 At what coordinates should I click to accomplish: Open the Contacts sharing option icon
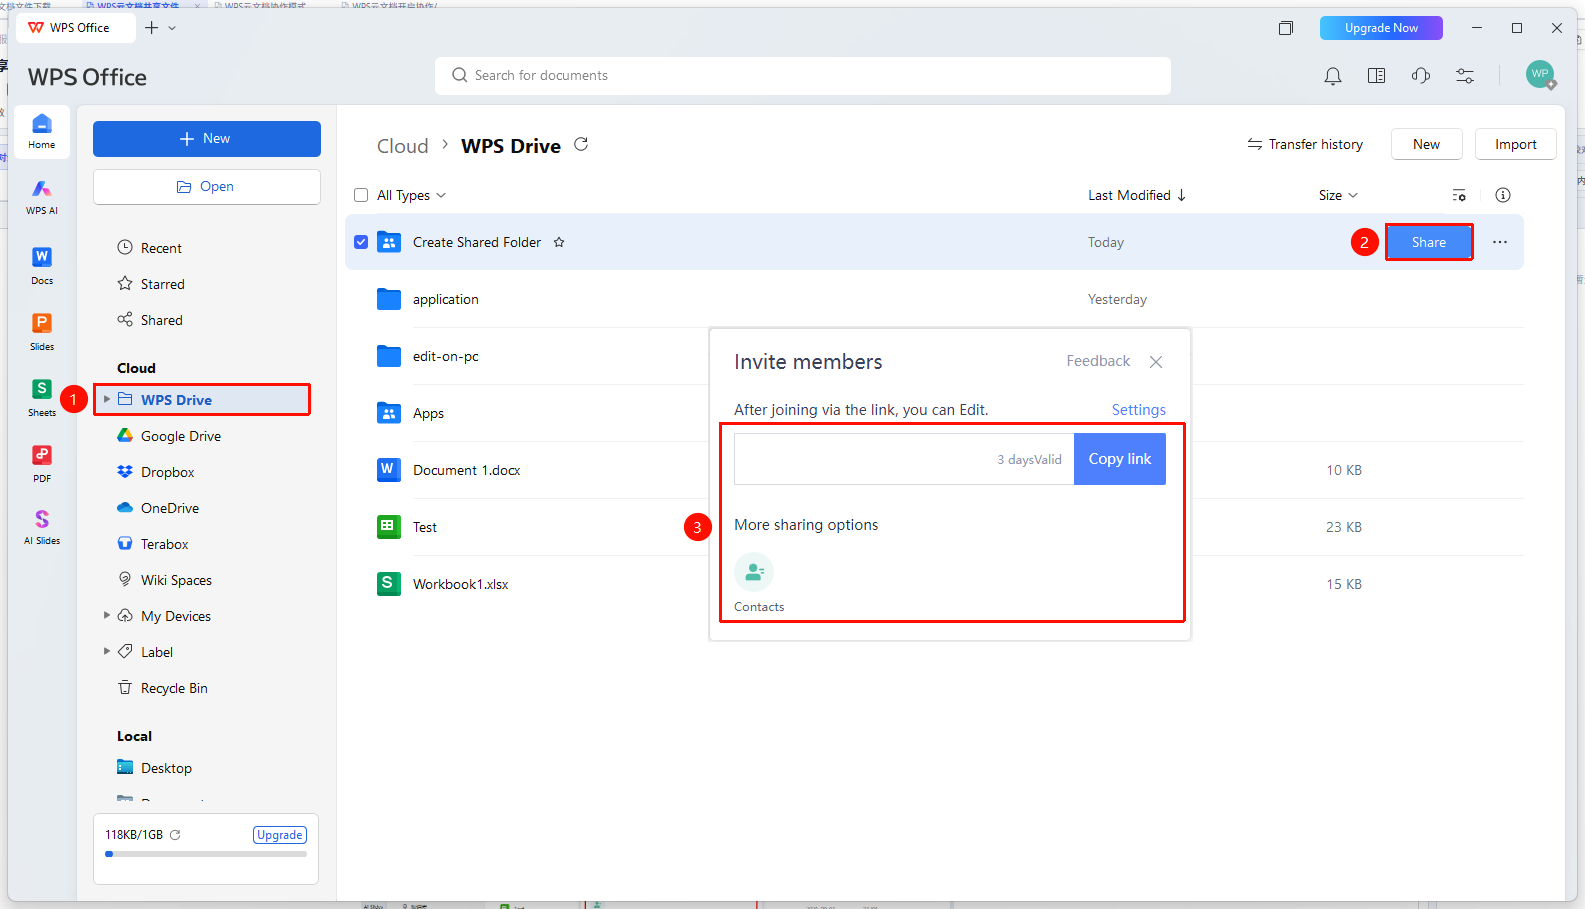pyautogui.click(x=754, y=572)
